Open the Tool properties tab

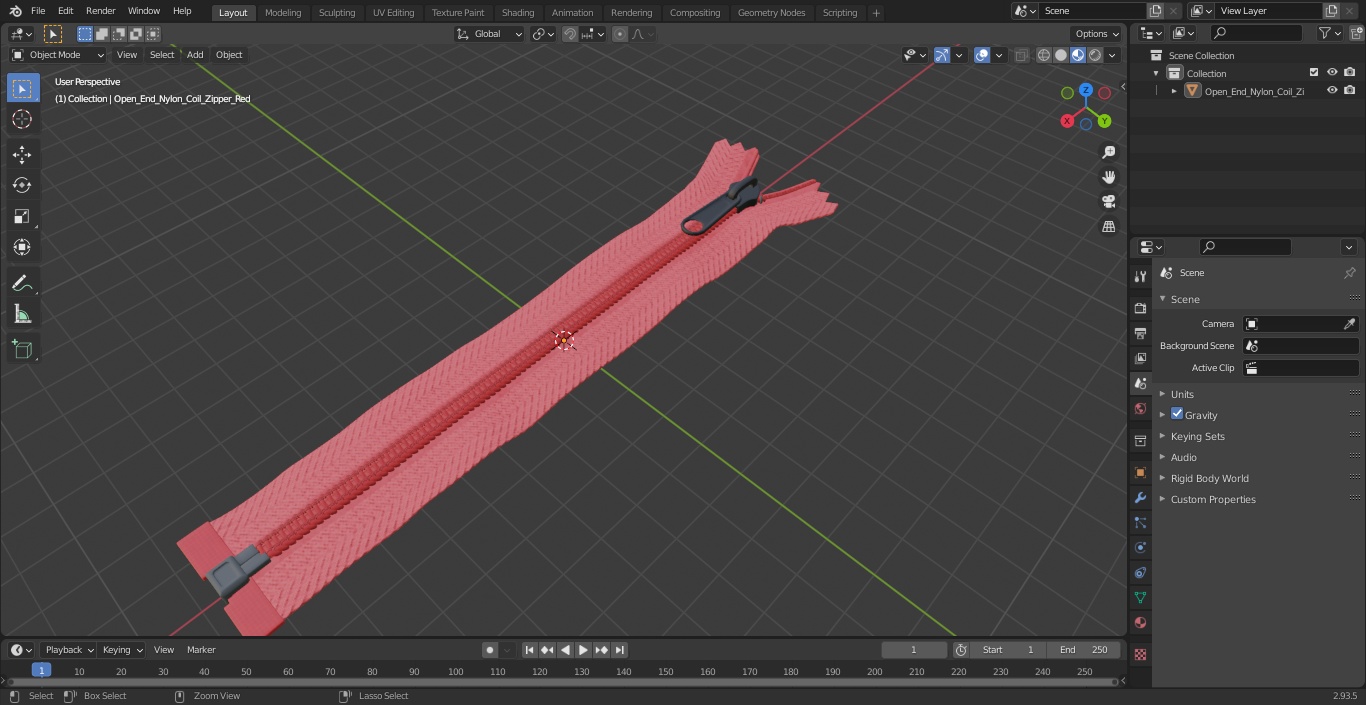pyautogui.click(x=1140, y=276)
